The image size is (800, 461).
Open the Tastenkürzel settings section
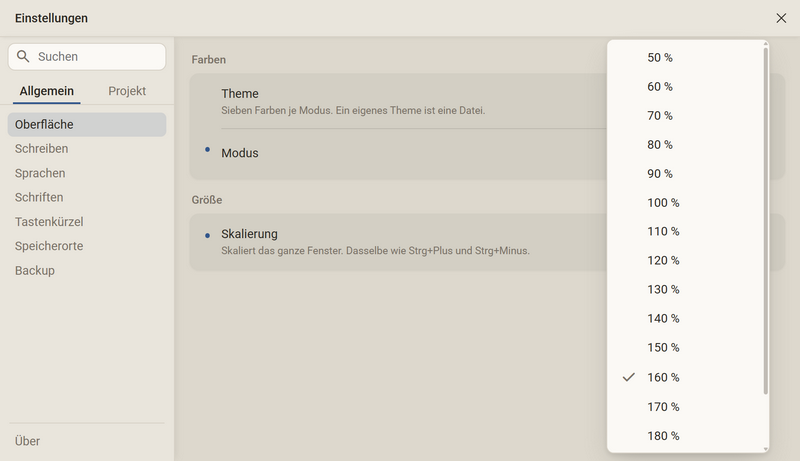point(87,222)
